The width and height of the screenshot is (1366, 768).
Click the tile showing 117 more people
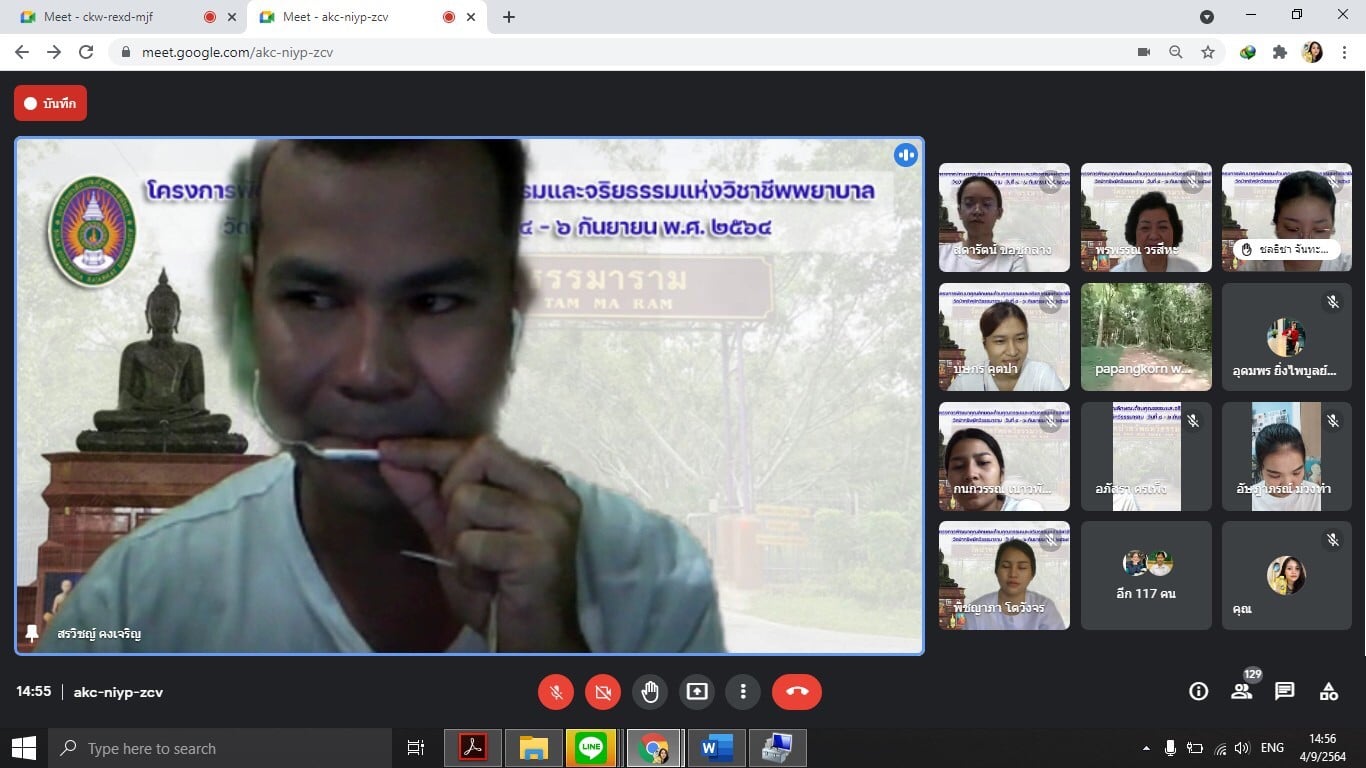(x=1146, y=576)
